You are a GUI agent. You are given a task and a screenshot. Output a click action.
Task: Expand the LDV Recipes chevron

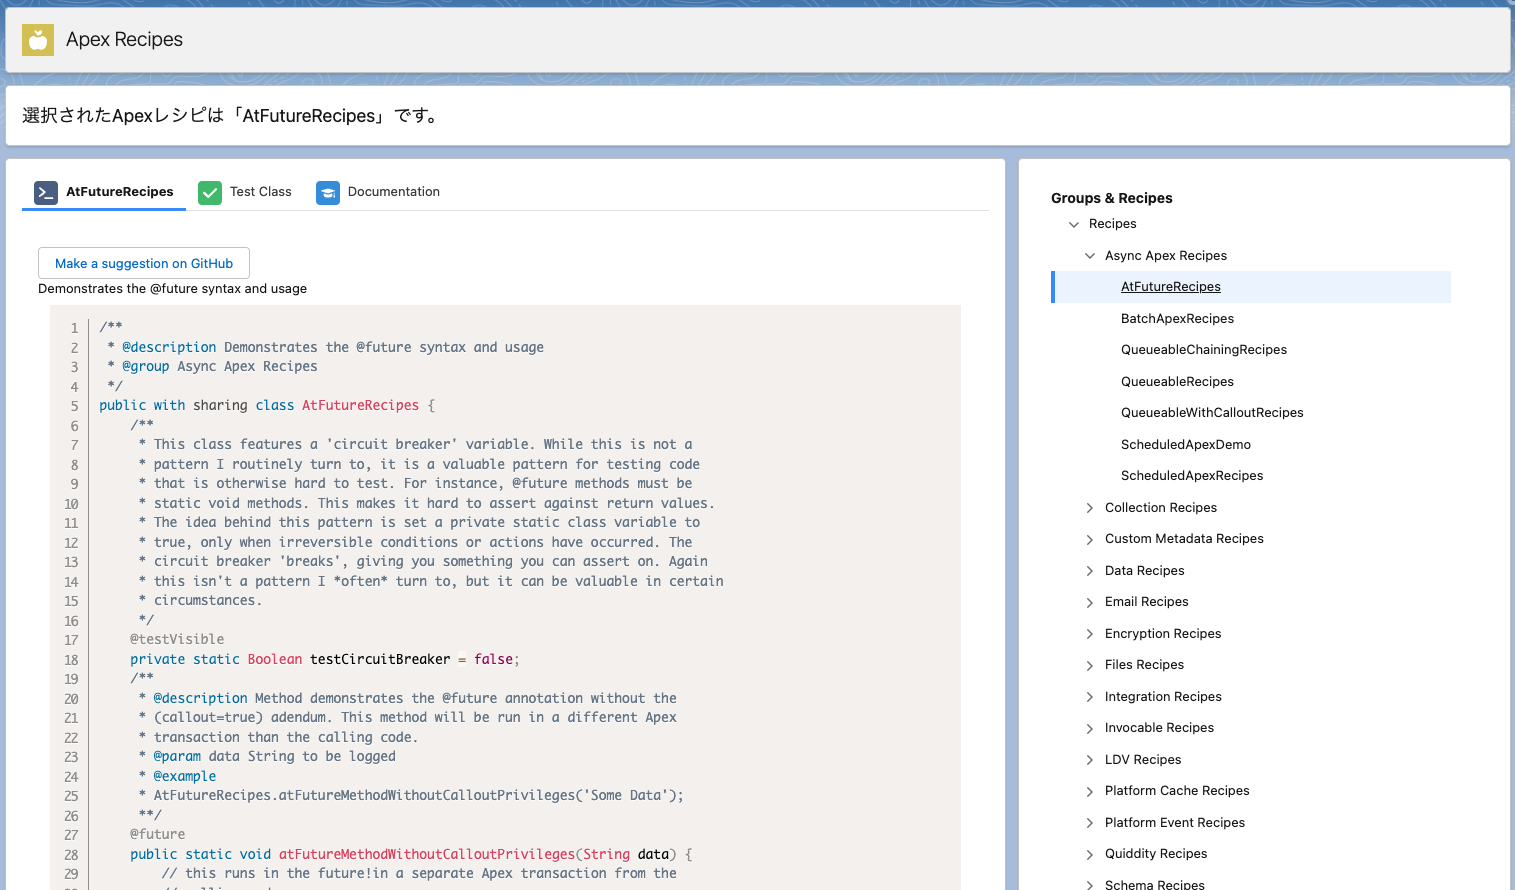[1090, 760]
